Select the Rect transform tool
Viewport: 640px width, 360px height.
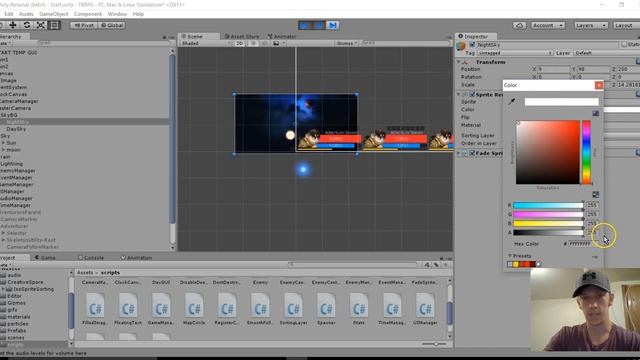[x=54, y=25]
